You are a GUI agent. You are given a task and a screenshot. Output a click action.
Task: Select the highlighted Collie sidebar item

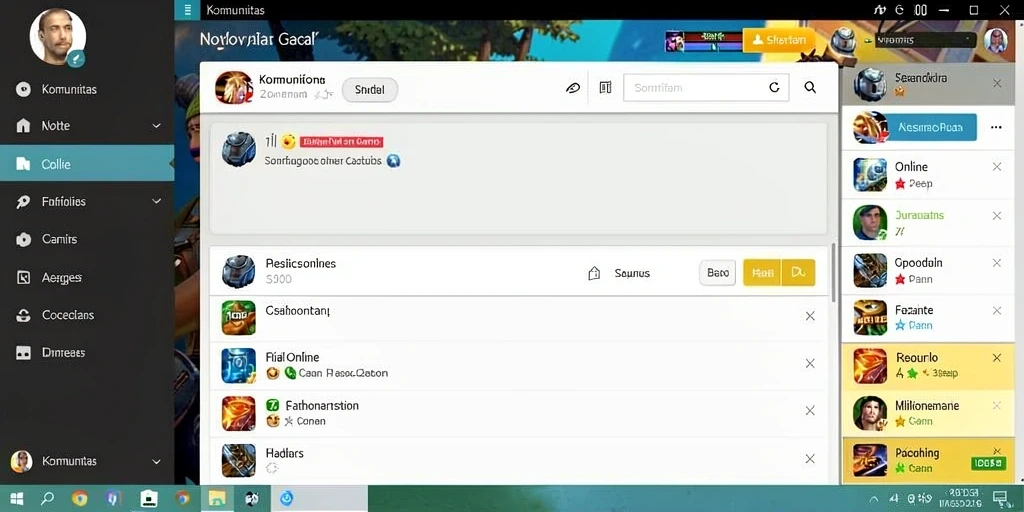pos(87,164)
